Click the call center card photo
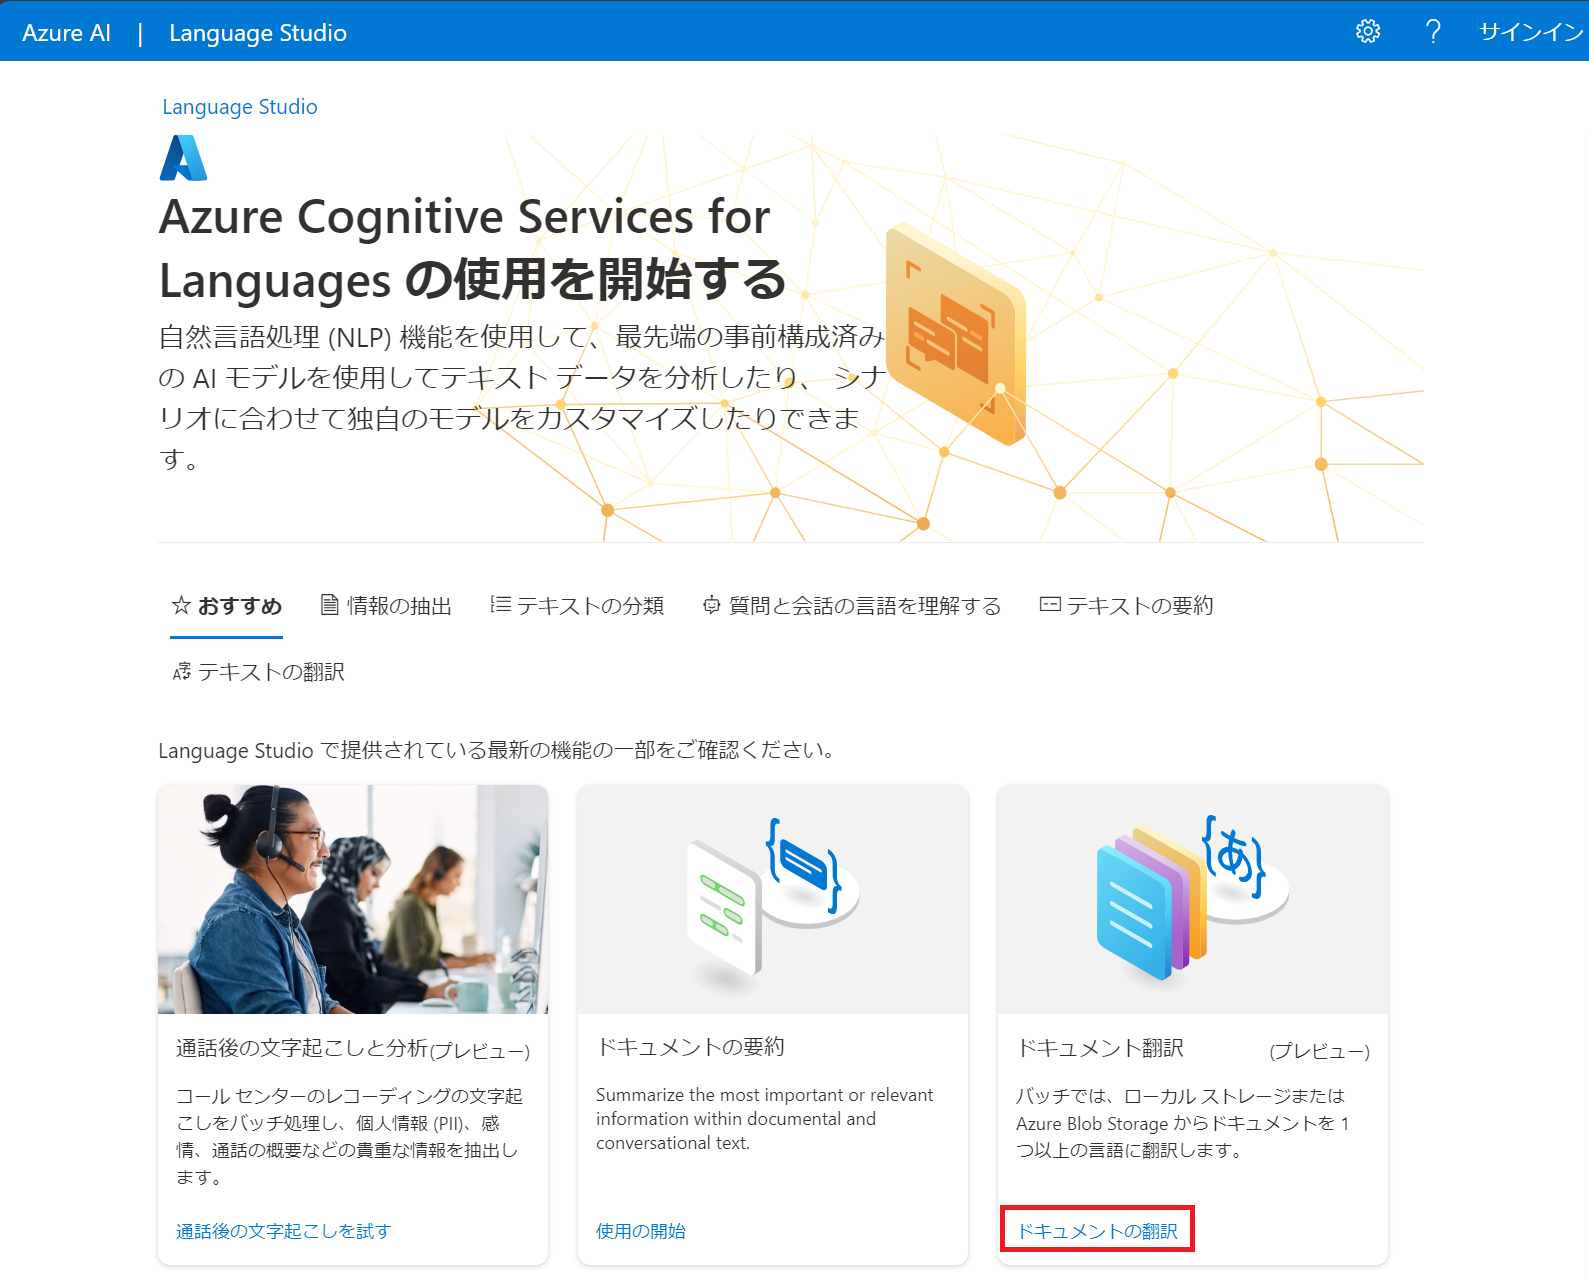 tap(353, 899)
